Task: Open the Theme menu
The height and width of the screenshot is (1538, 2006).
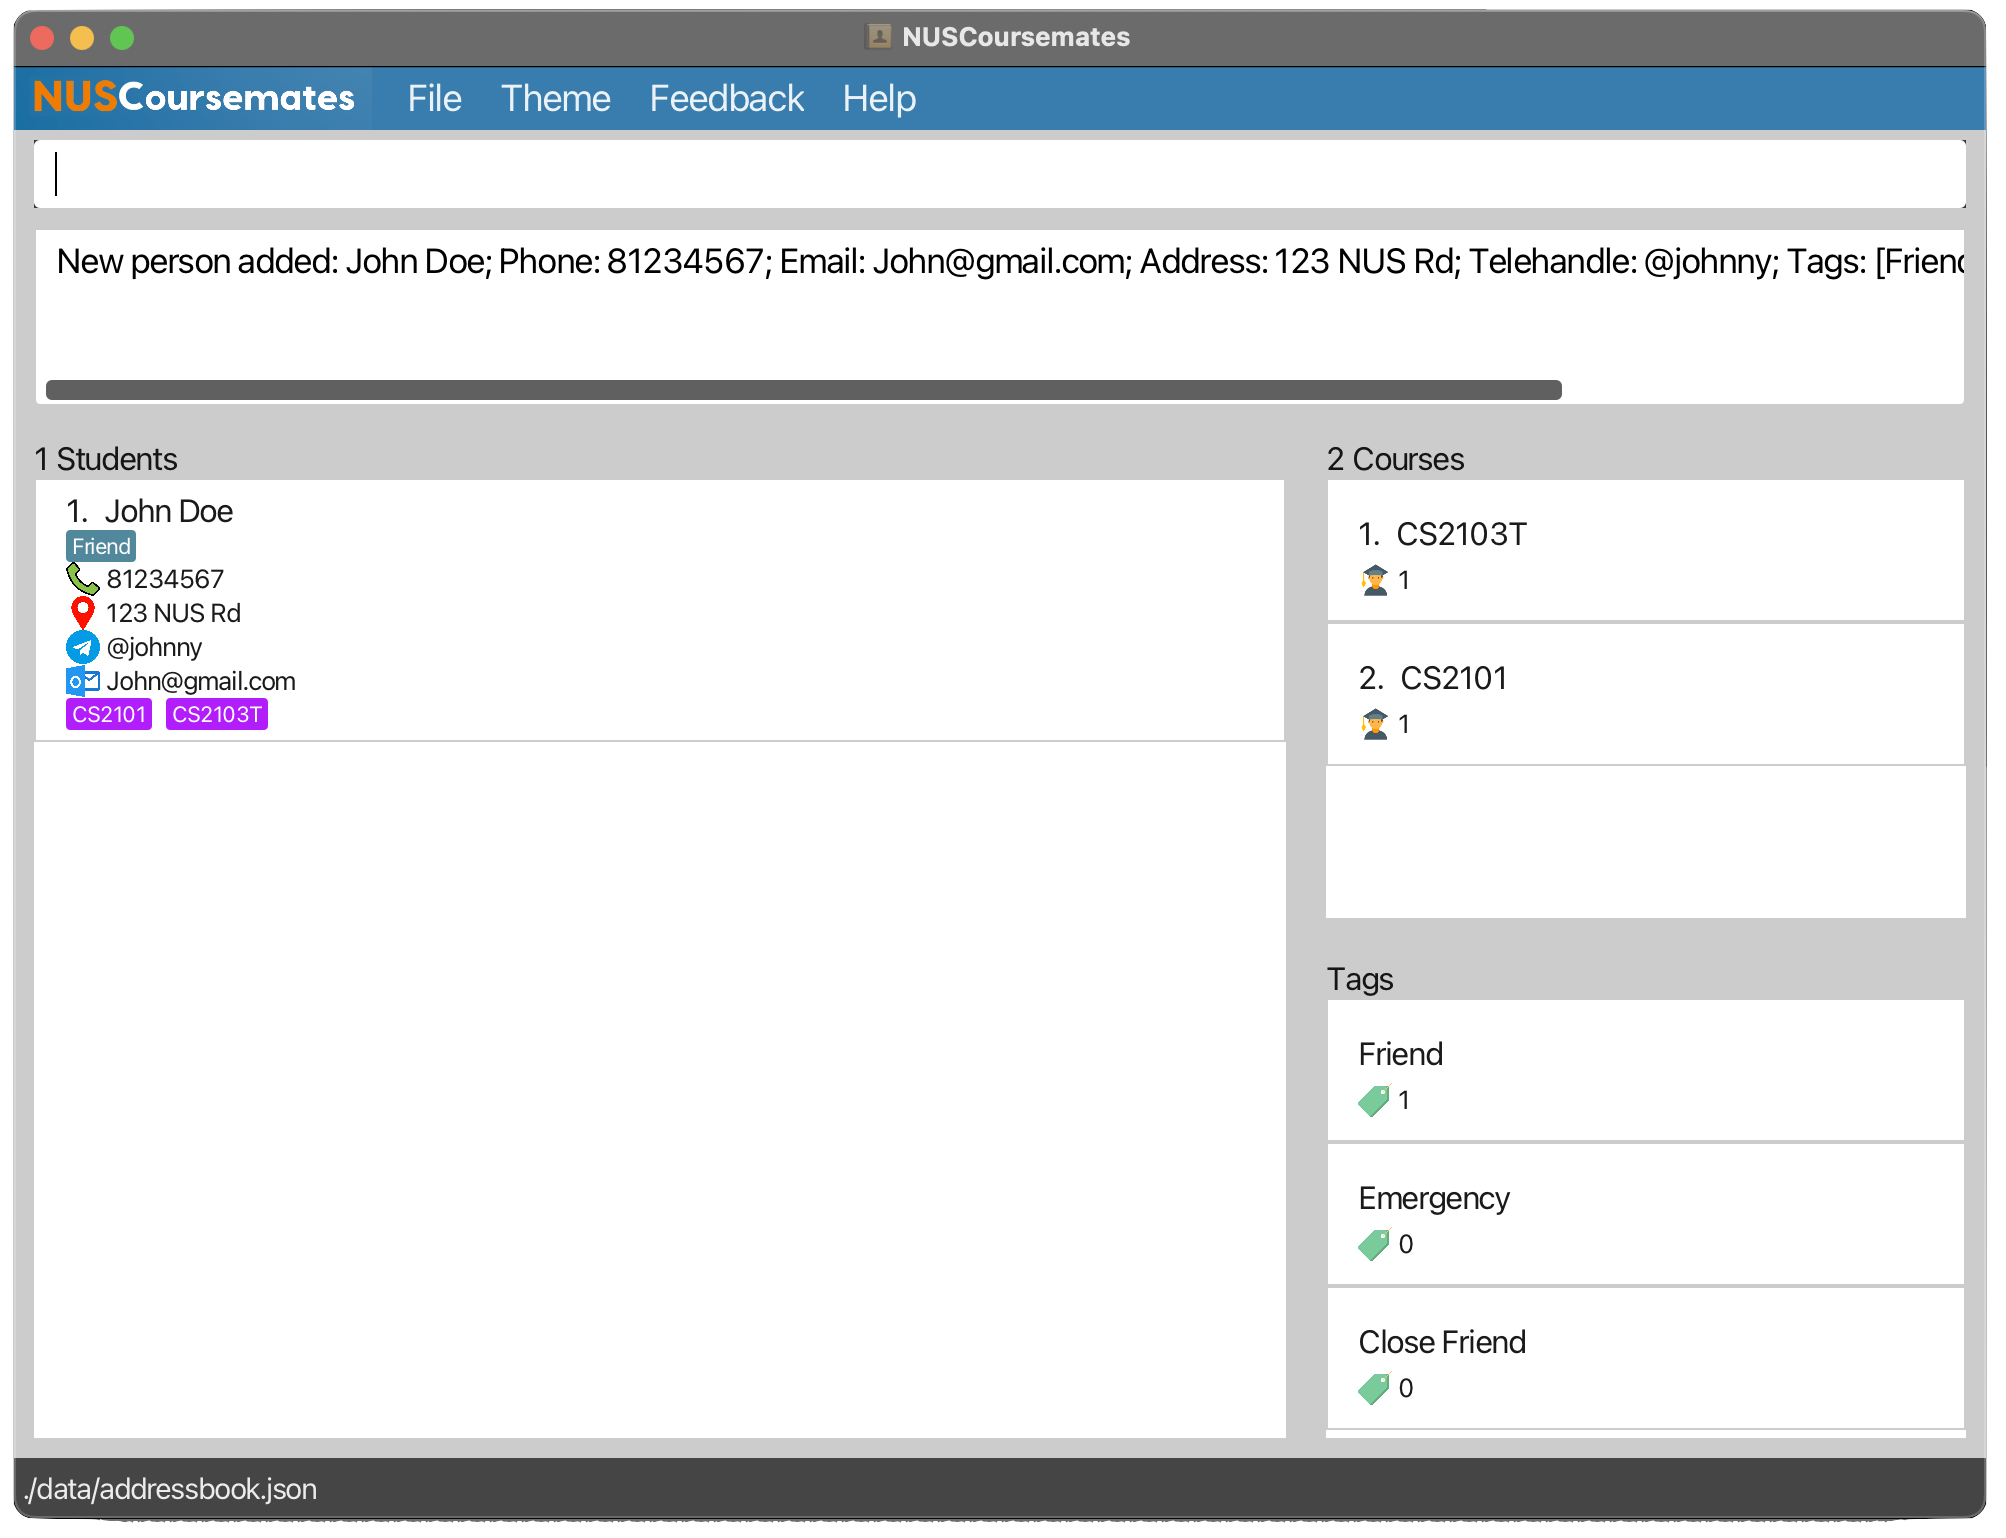Action: (x=555, y=99)
